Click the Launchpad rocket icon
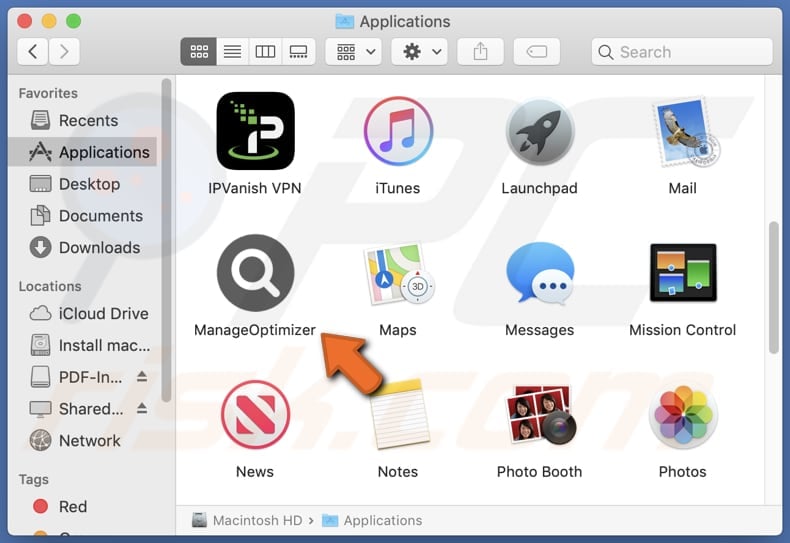The image size is (790, 543). [x=540, y=132]
